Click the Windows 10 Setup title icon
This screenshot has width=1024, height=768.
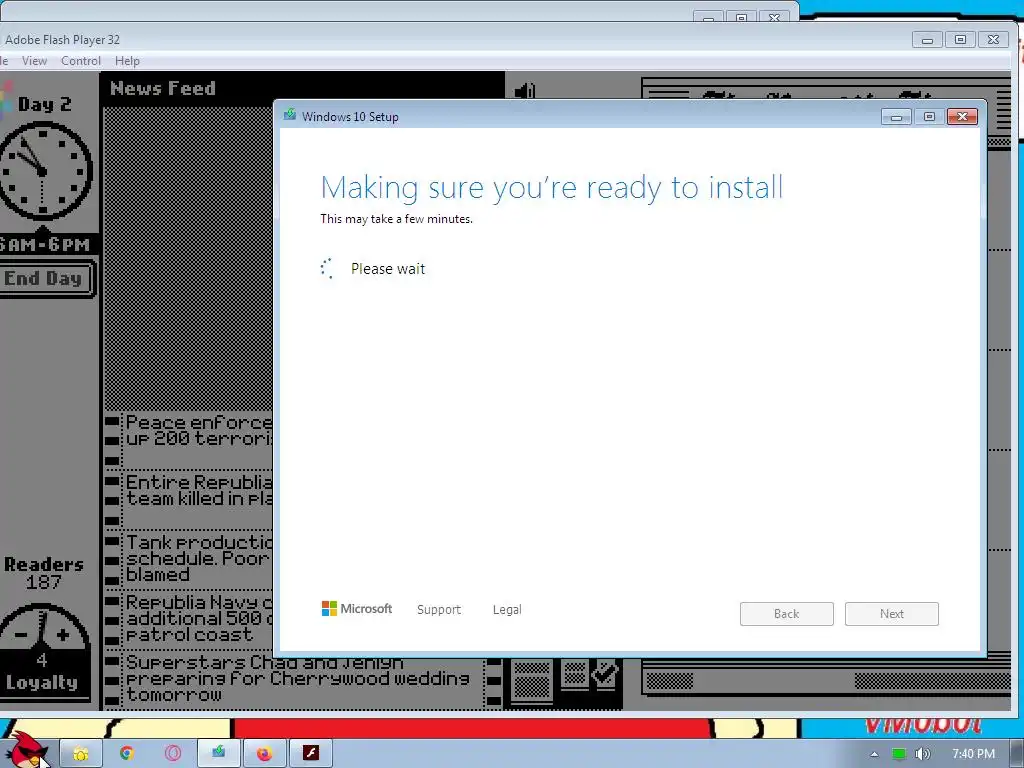pyautogui.click(x=289, y=116)
